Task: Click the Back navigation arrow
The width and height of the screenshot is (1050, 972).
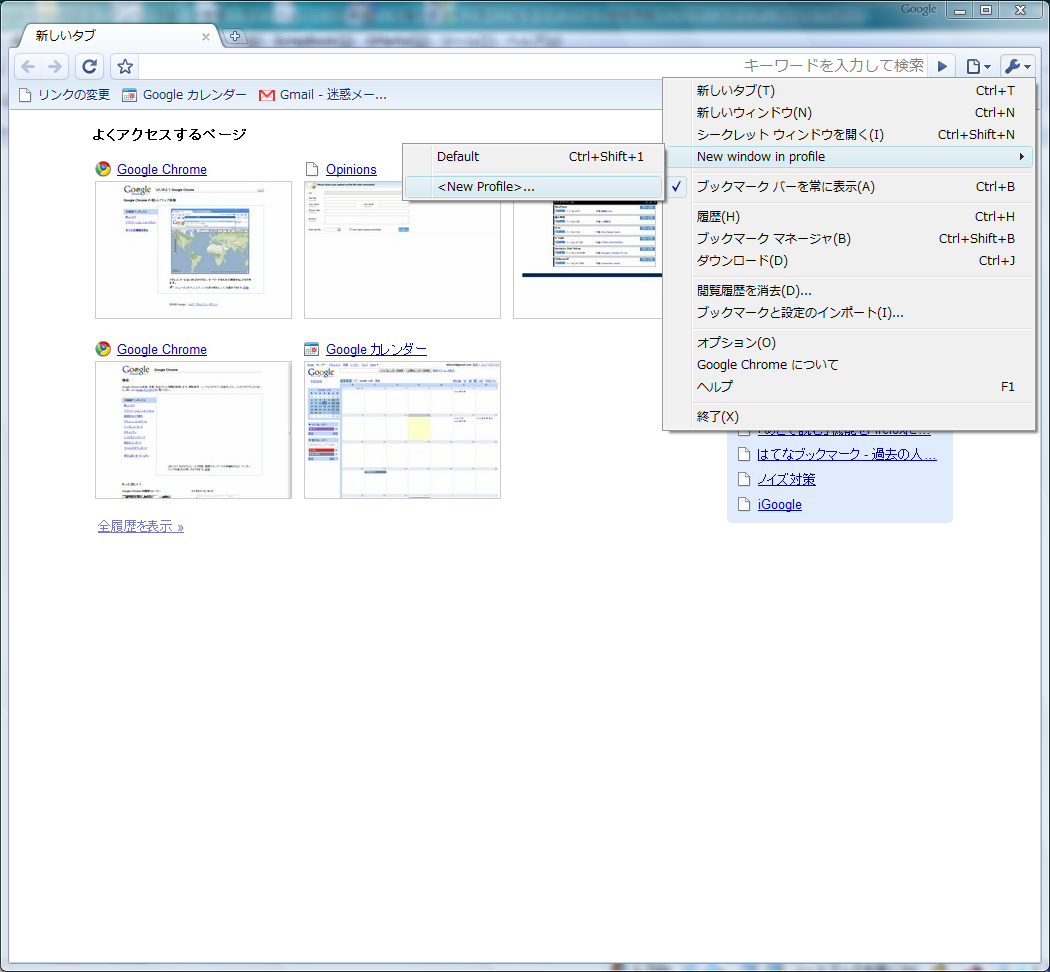Action: (28, 66)
